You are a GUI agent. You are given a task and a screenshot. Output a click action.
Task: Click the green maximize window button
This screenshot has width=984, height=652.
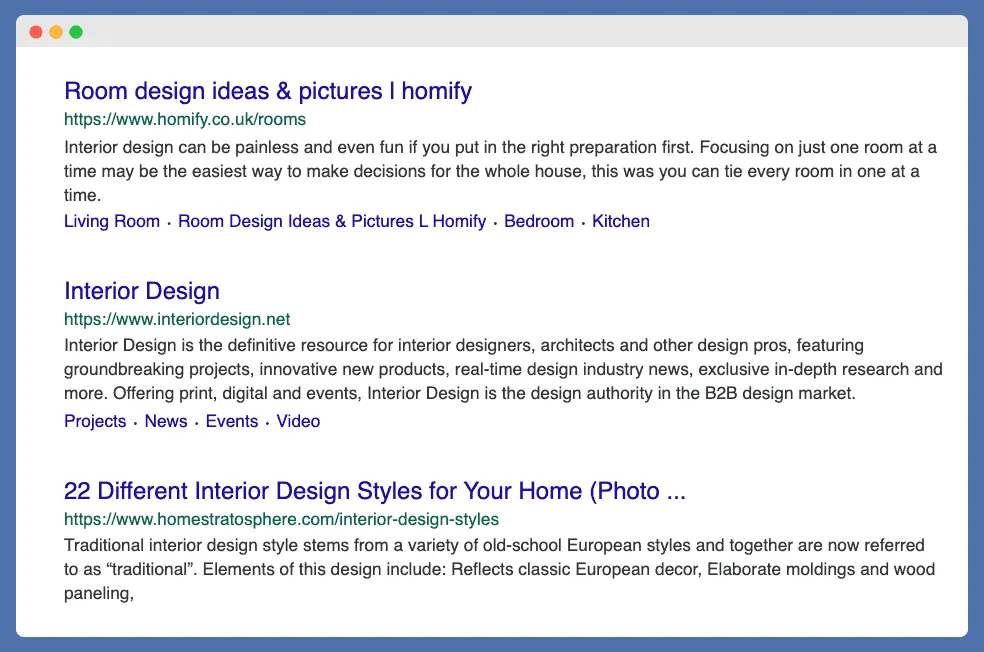pyautogui.click(x=75, y=31)
